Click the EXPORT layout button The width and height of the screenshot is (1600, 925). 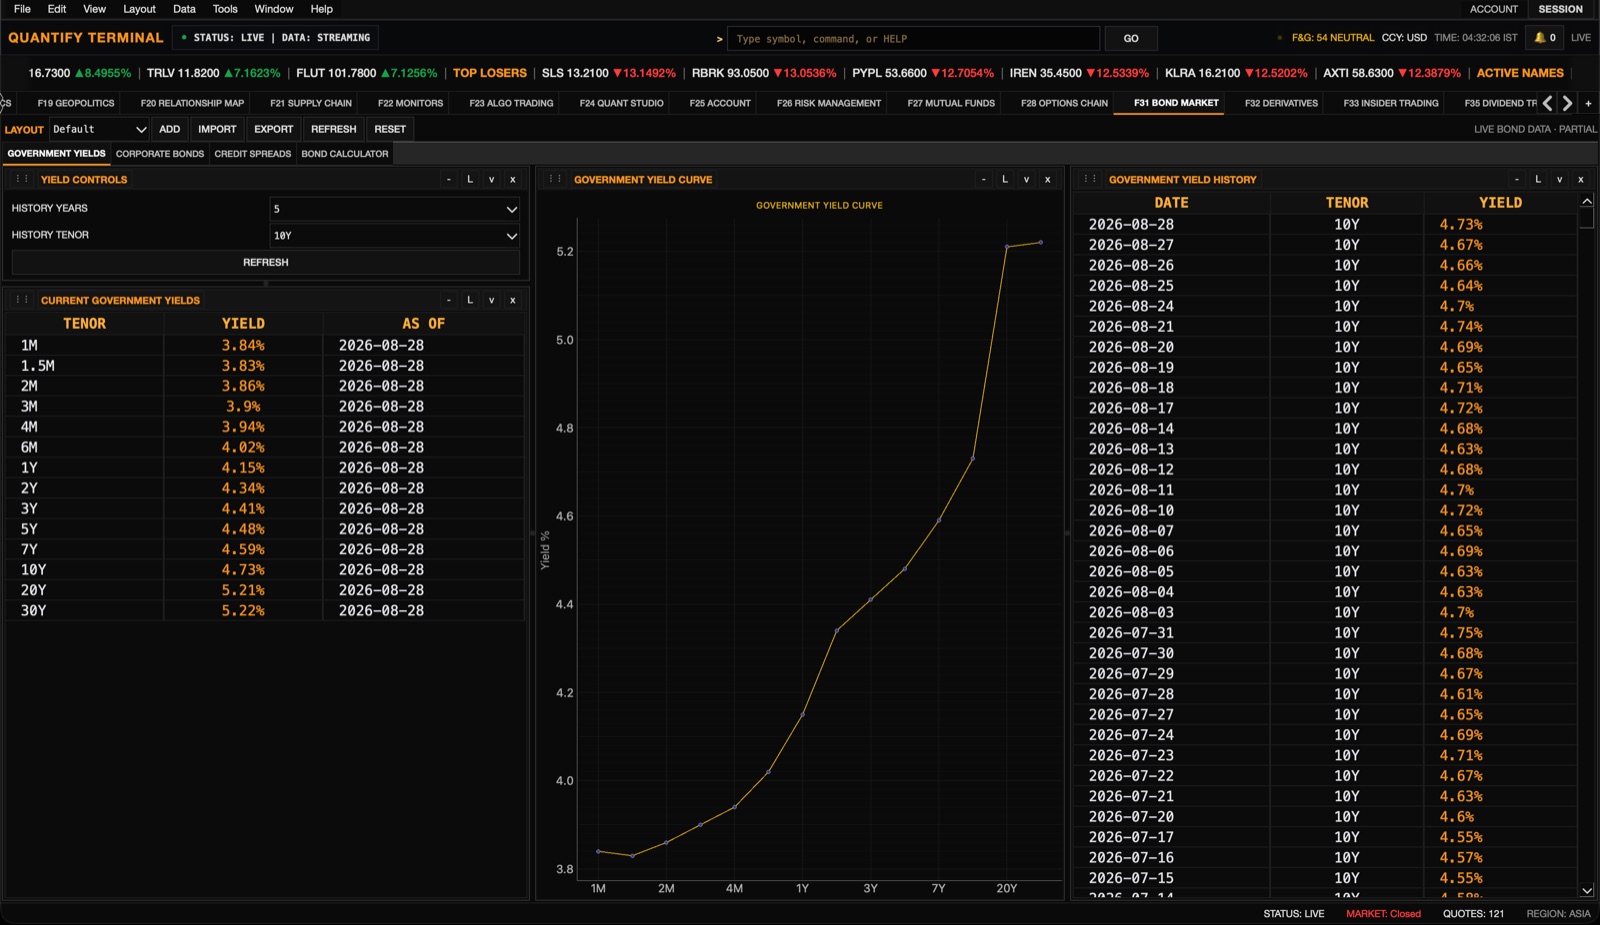pos(274,129)
